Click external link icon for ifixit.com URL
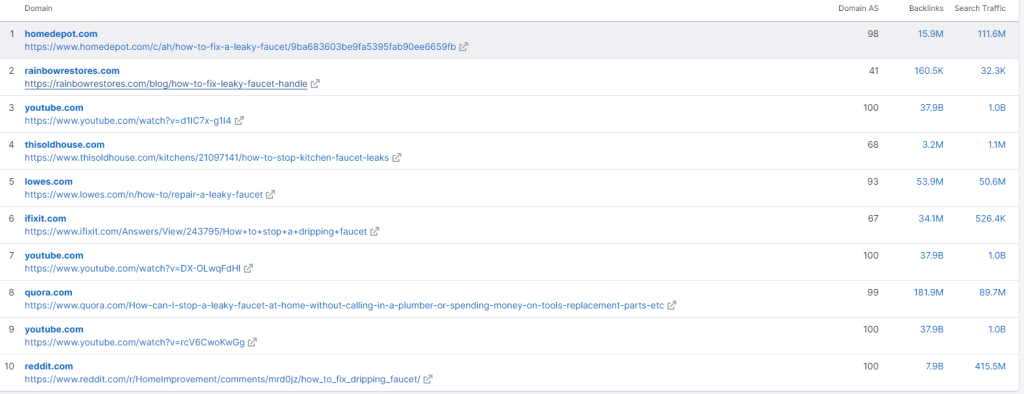 coord(375,231)
